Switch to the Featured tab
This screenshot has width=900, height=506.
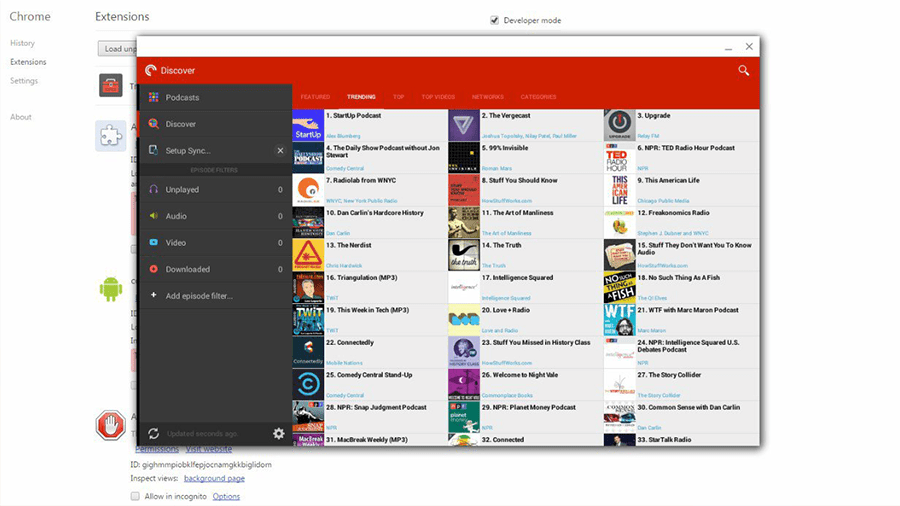click(x=315, y=97)
